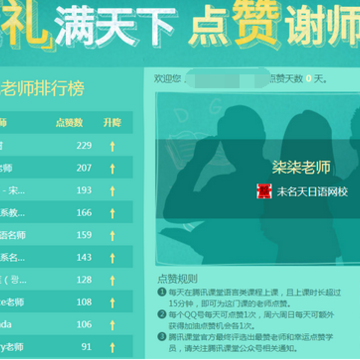
Task: Click the red 未名天日语网校 logo icon
Action: pos(264,191)
